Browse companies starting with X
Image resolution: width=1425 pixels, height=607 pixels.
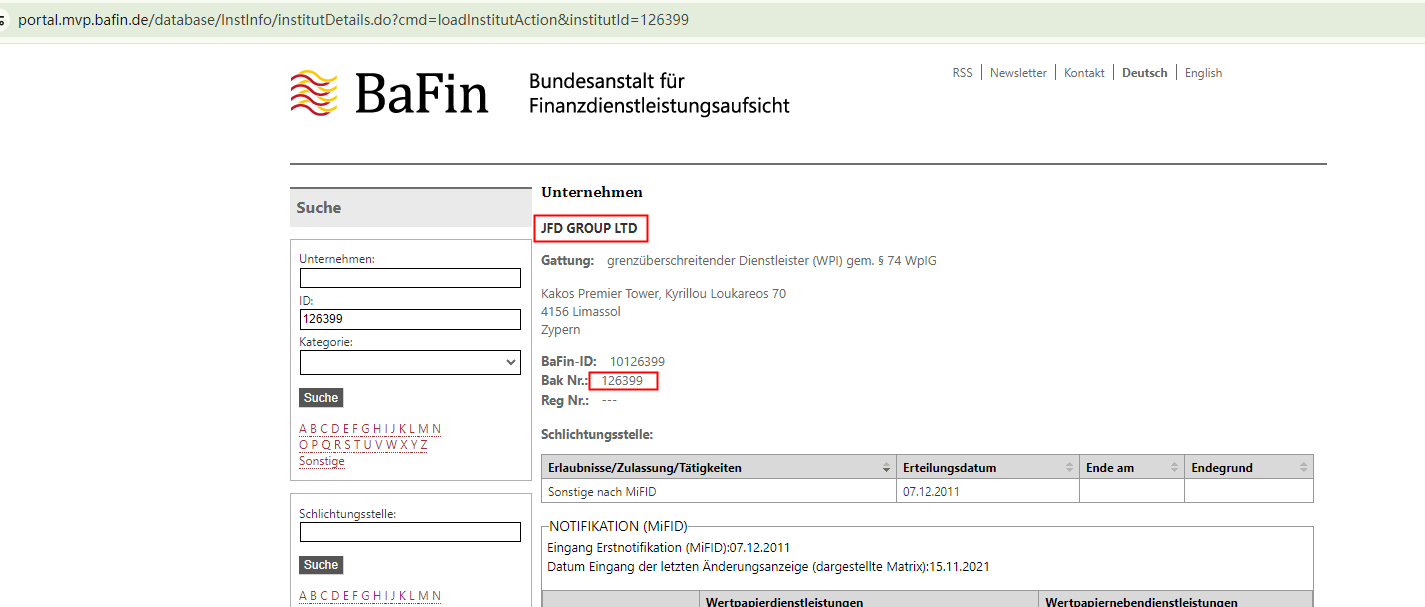click(x=403, y=445)
